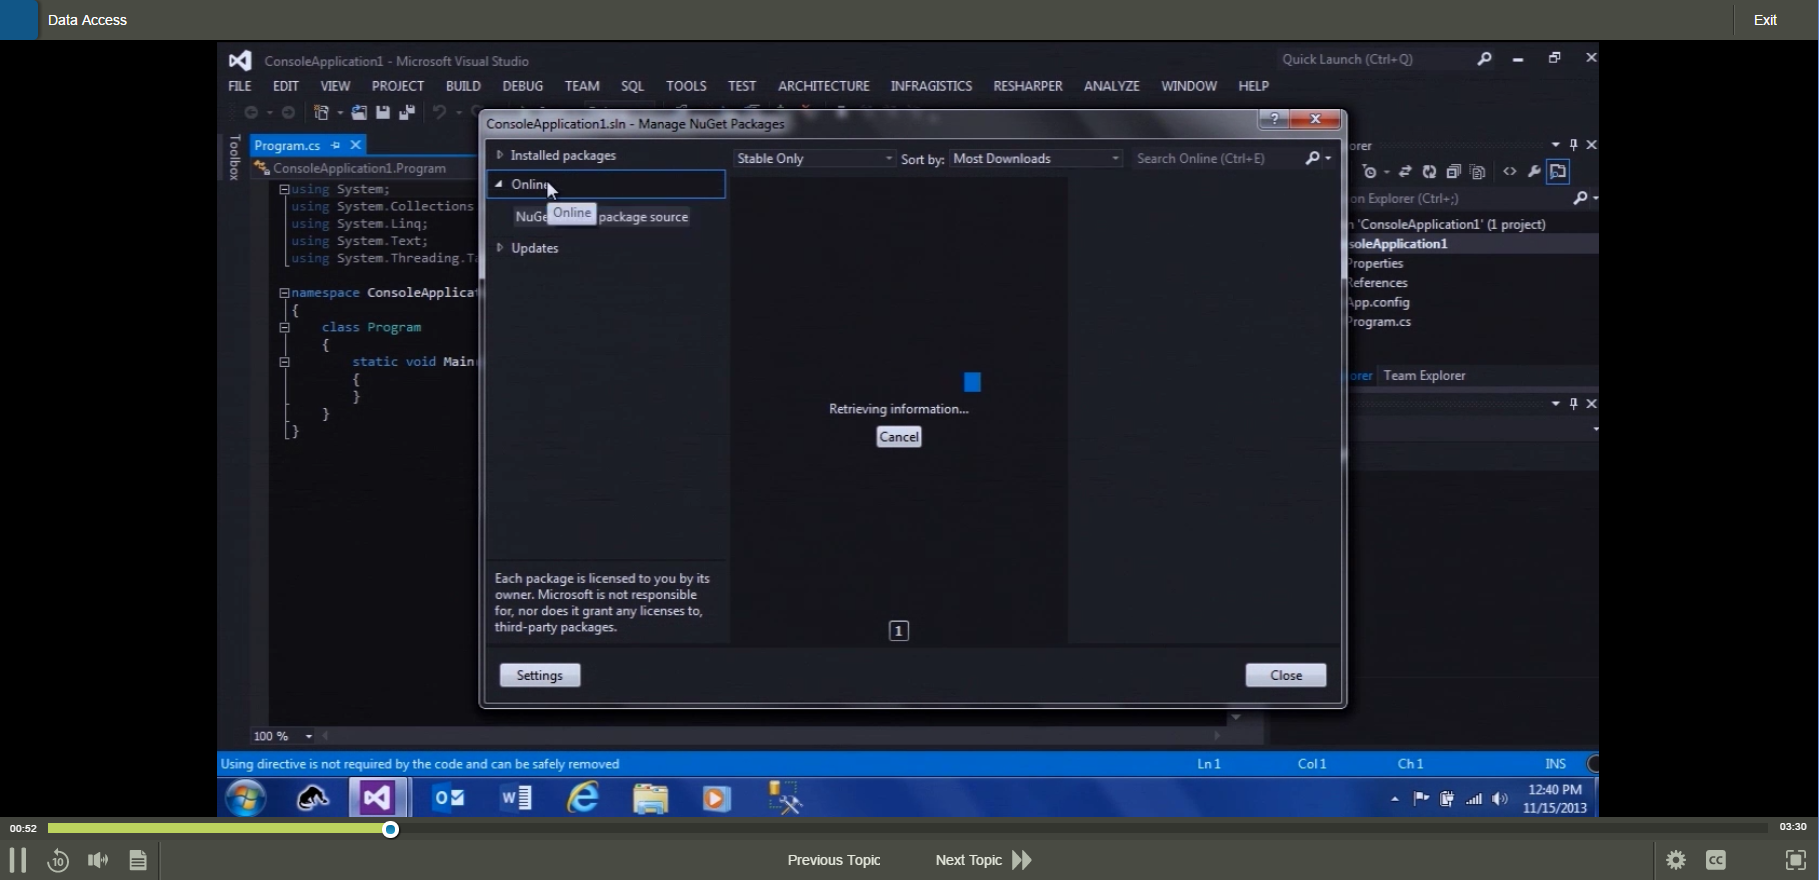Click Solution Explorer Properties wrench icon
This screenshot has height=880, width=1819.
pyautogui.click(x=1534, y=172)
